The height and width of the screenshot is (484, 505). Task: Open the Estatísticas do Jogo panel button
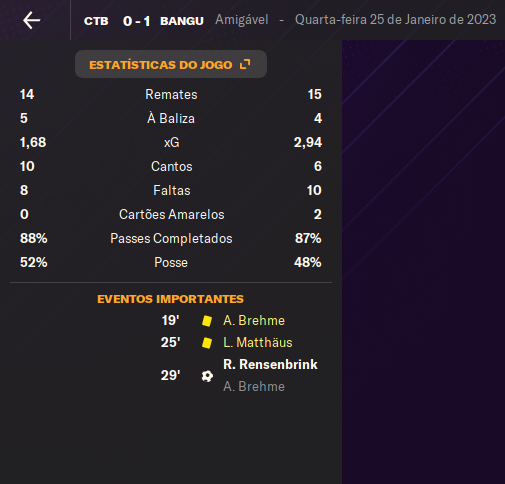[171, 64]
